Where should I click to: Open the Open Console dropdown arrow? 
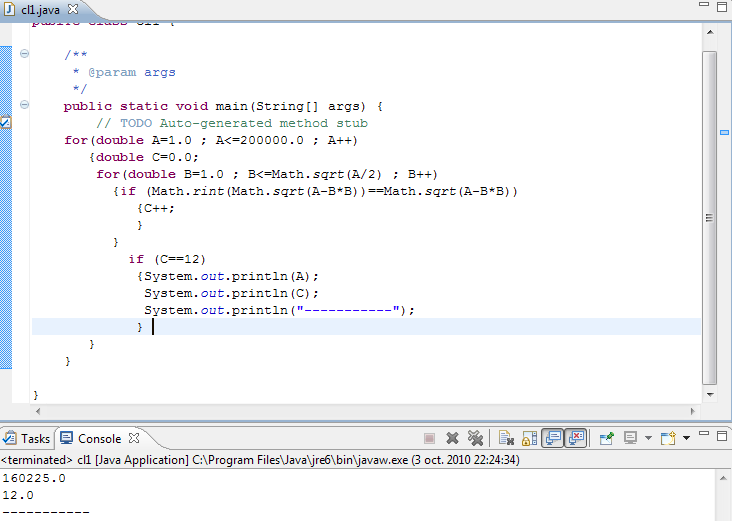pyautogui.click(x=686, y=438)
